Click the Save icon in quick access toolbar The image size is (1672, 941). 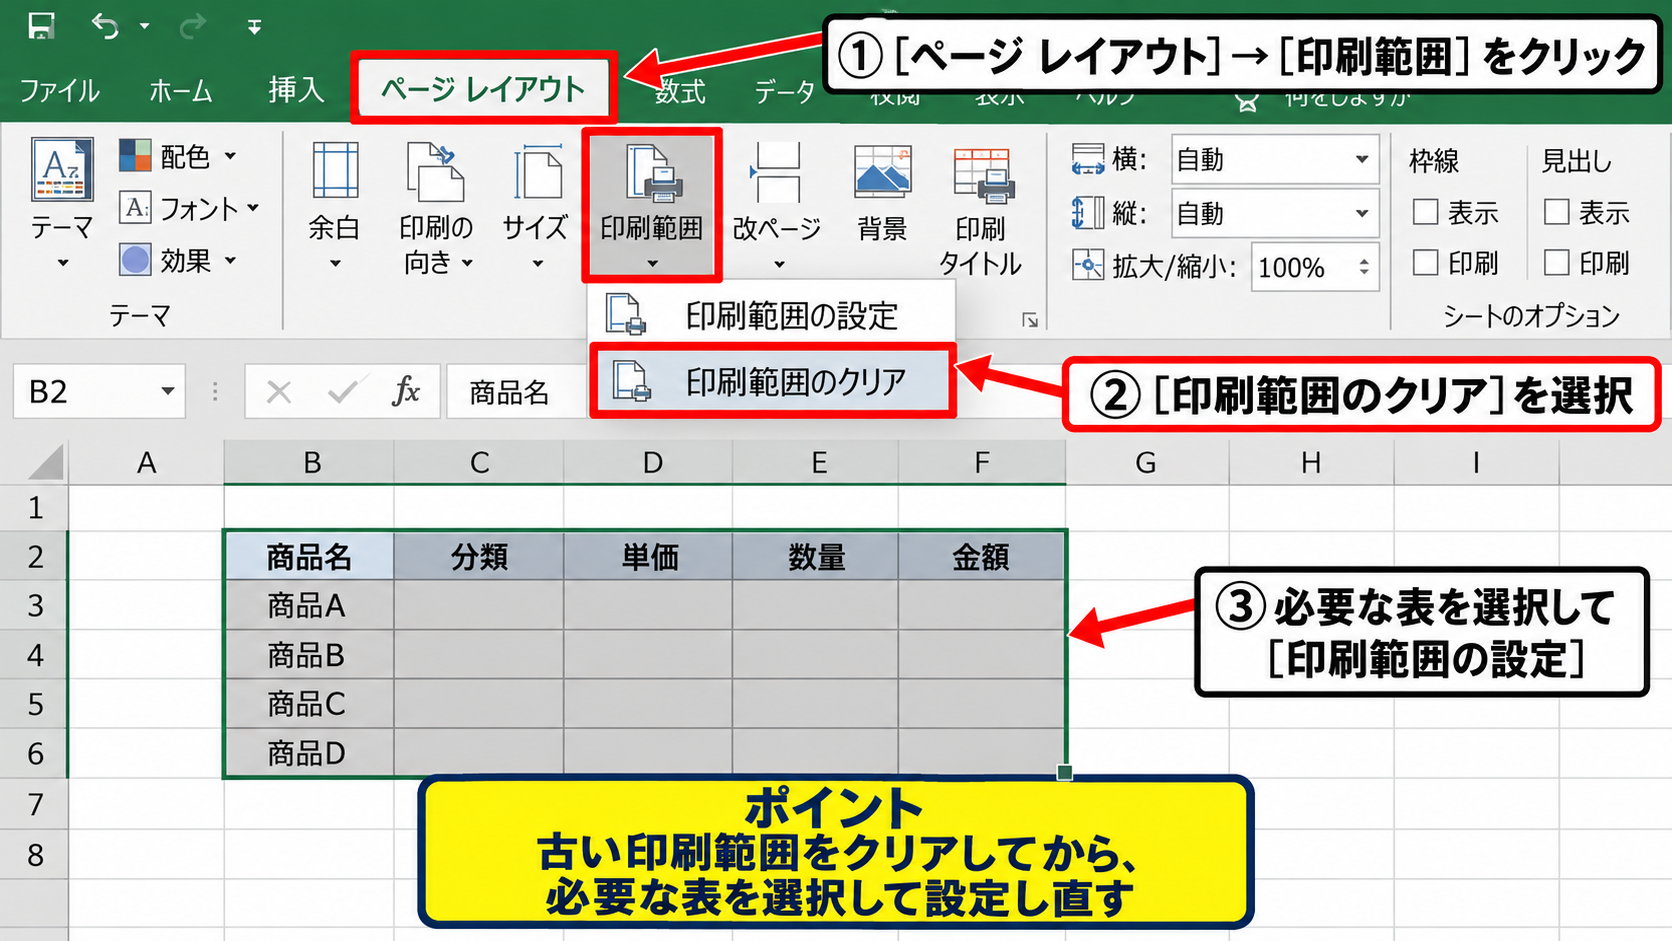(x=41, y=25)
